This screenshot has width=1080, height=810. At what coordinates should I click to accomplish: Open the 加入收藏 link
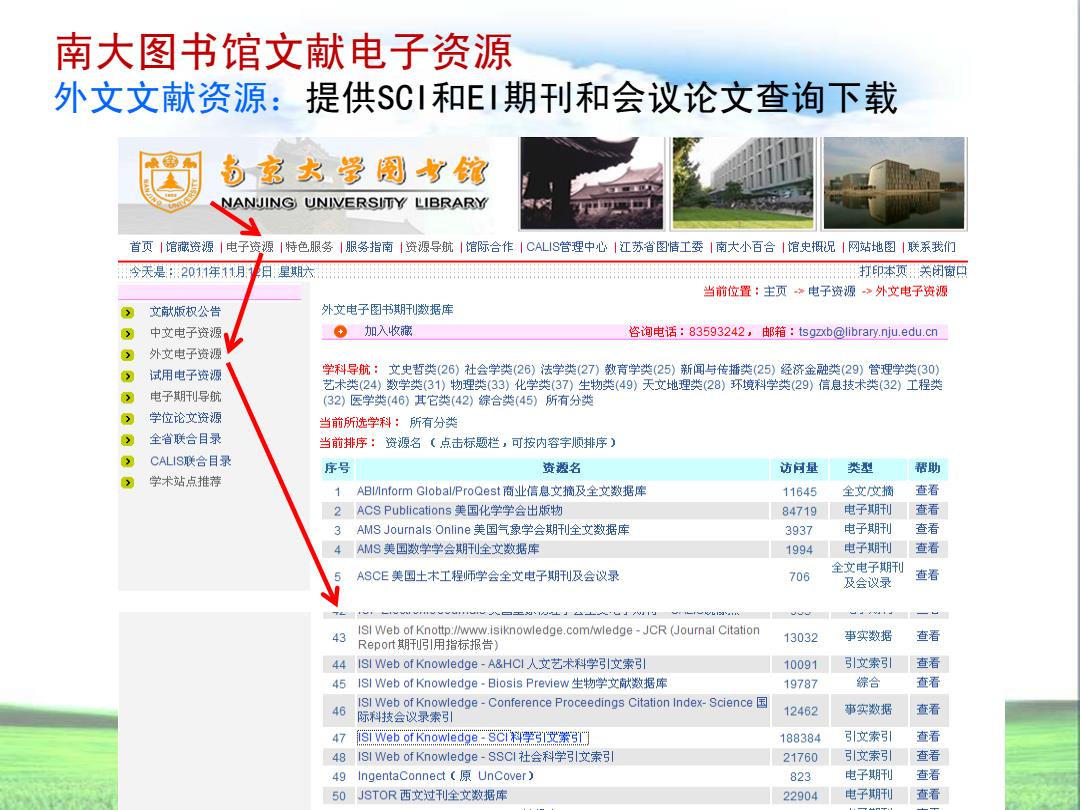pos(388,331)
